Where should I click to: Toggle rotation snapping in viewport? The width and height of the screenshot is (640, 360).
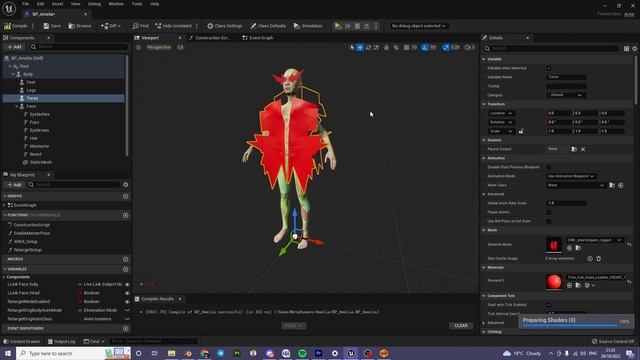click(x=425, y=47)
